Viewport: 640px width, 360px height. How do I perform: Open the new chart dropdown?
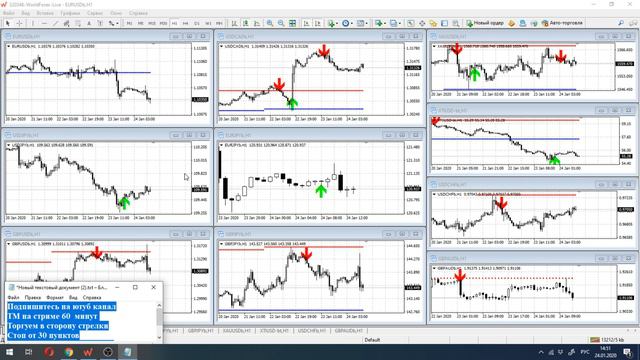(380, 23)
